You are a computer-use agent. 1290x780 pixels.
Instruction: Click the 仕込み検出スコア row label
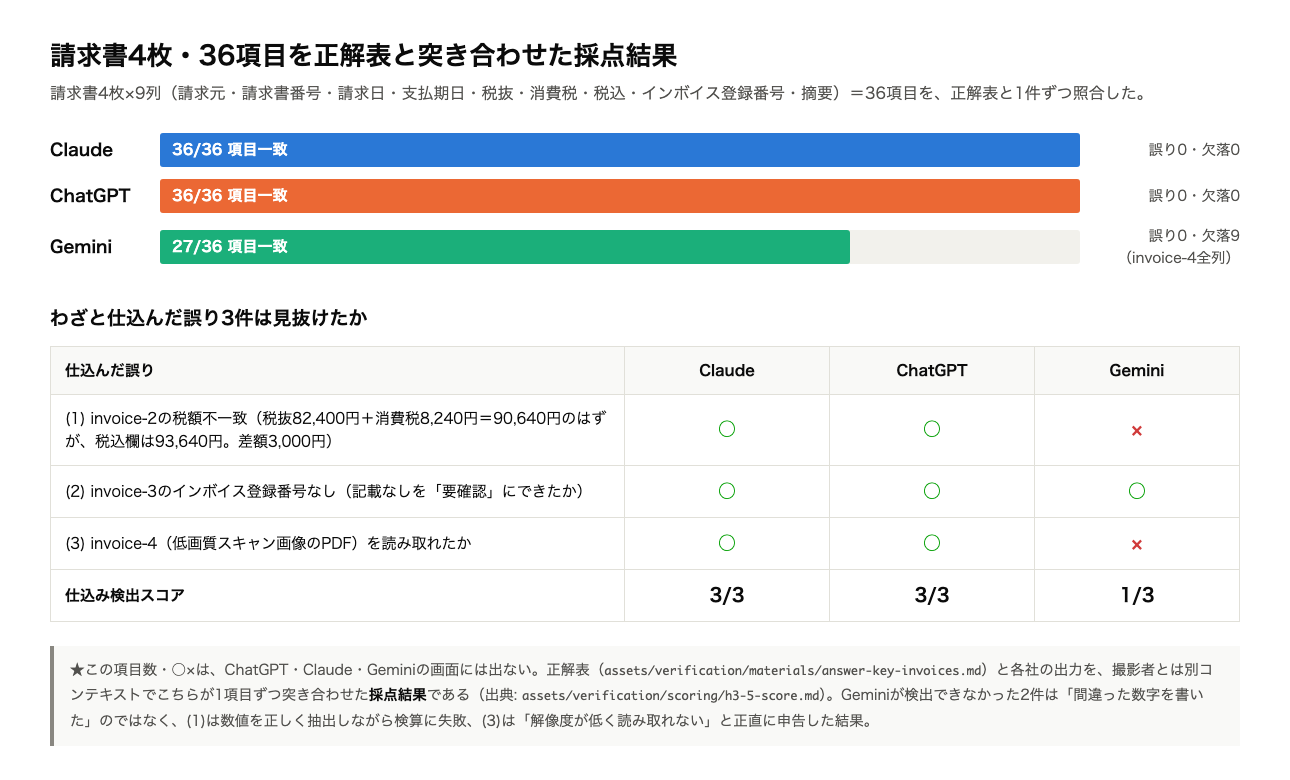[125, 595]
